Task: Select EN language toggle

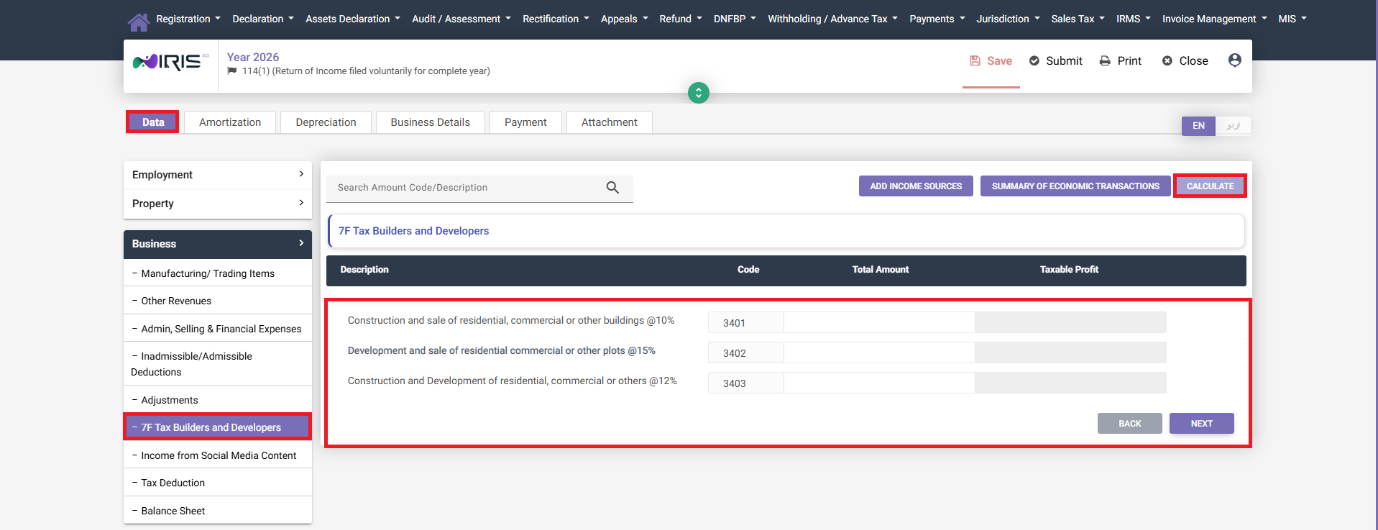Action: coord(1198,126)
